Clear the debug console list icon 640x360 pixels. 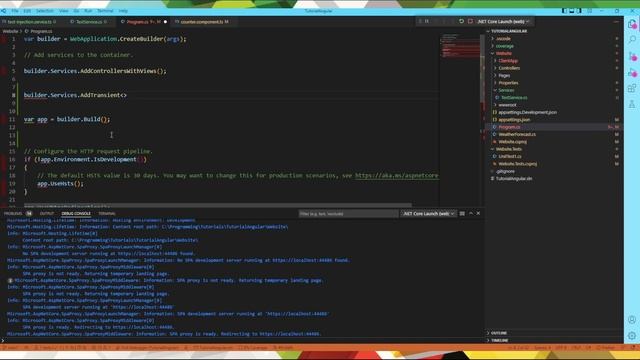[462, 213]
